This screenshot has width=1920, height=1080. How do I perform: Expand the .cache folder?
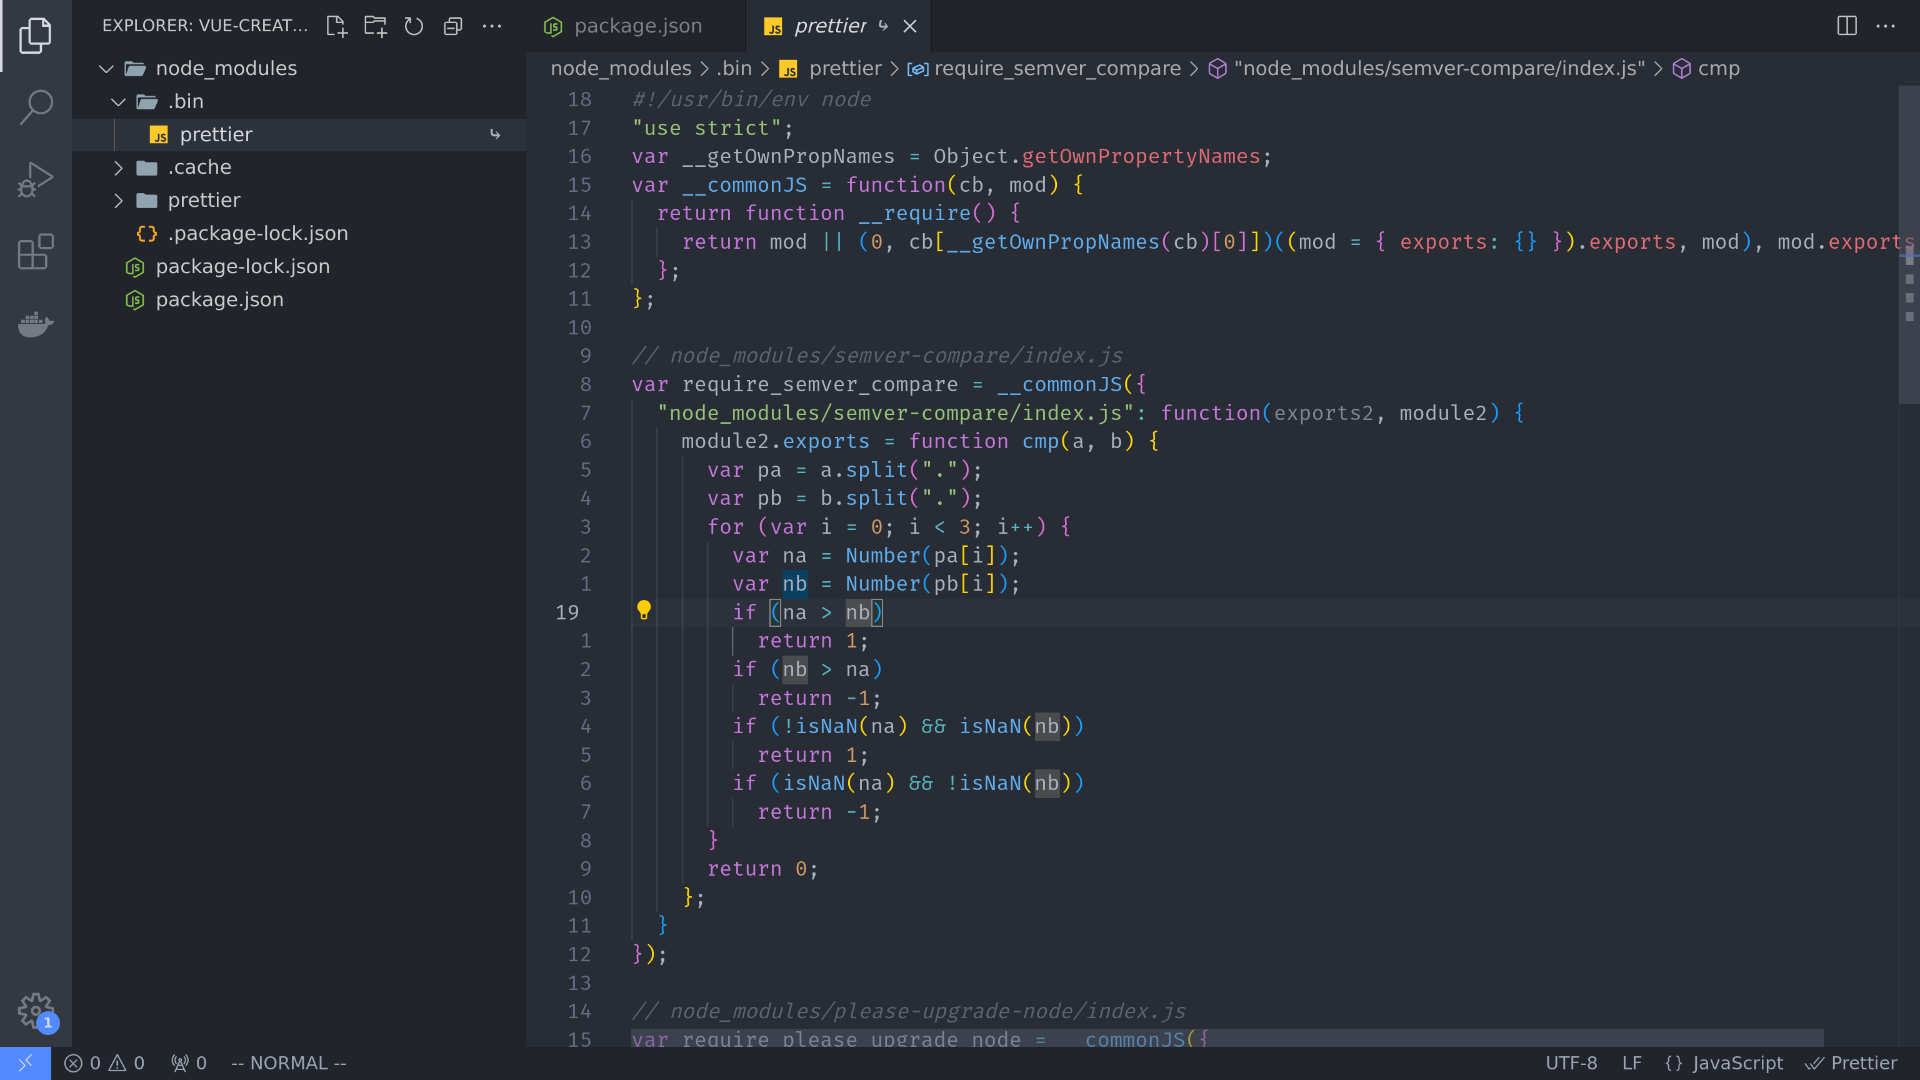click(x=119, y=167)
